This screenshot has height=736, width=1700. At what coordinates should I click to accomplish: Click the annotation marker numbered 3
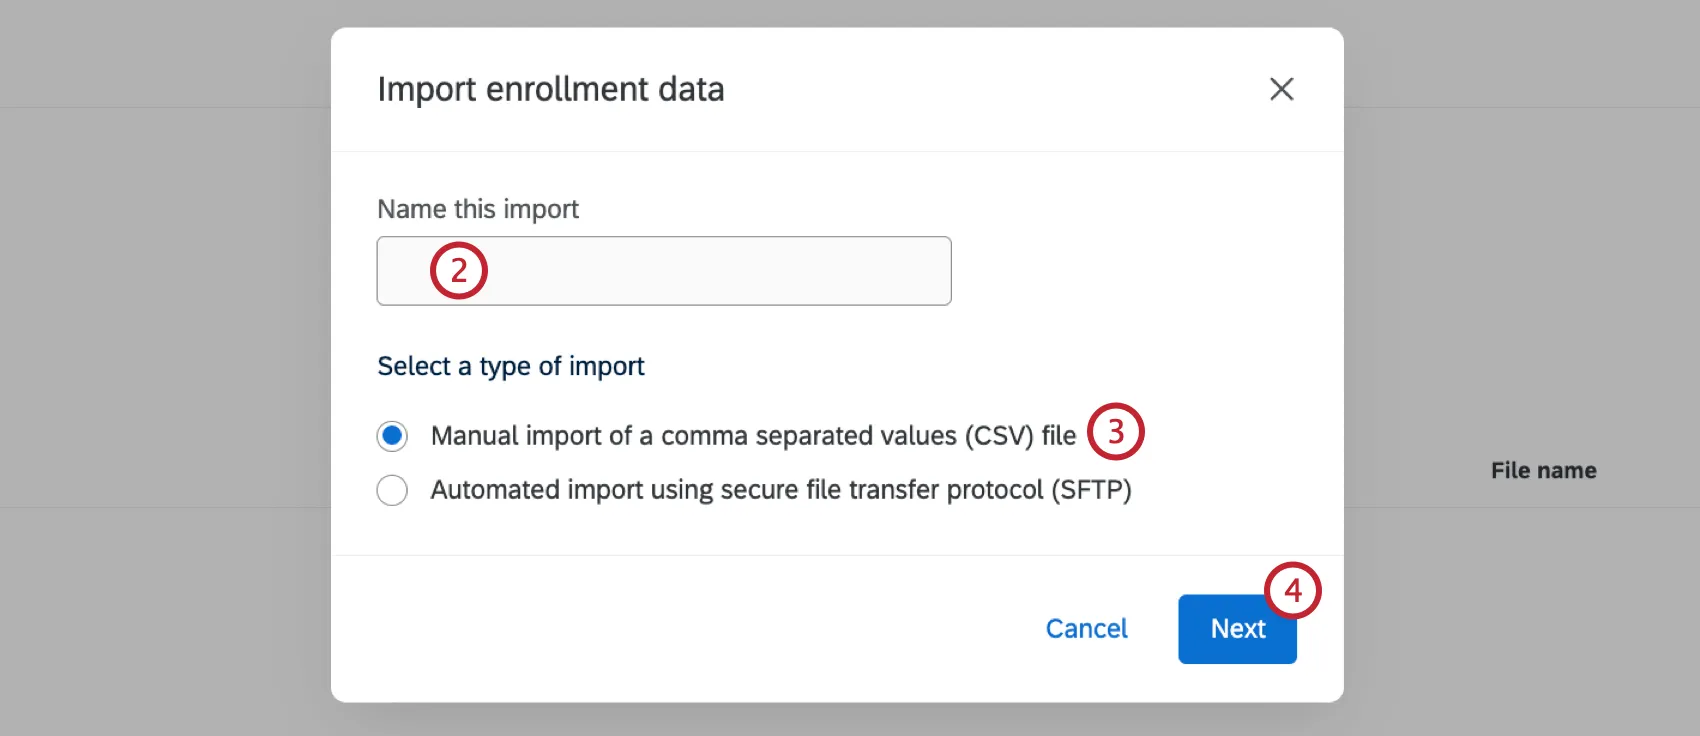pyautogui.click(x=1115, y=432)
